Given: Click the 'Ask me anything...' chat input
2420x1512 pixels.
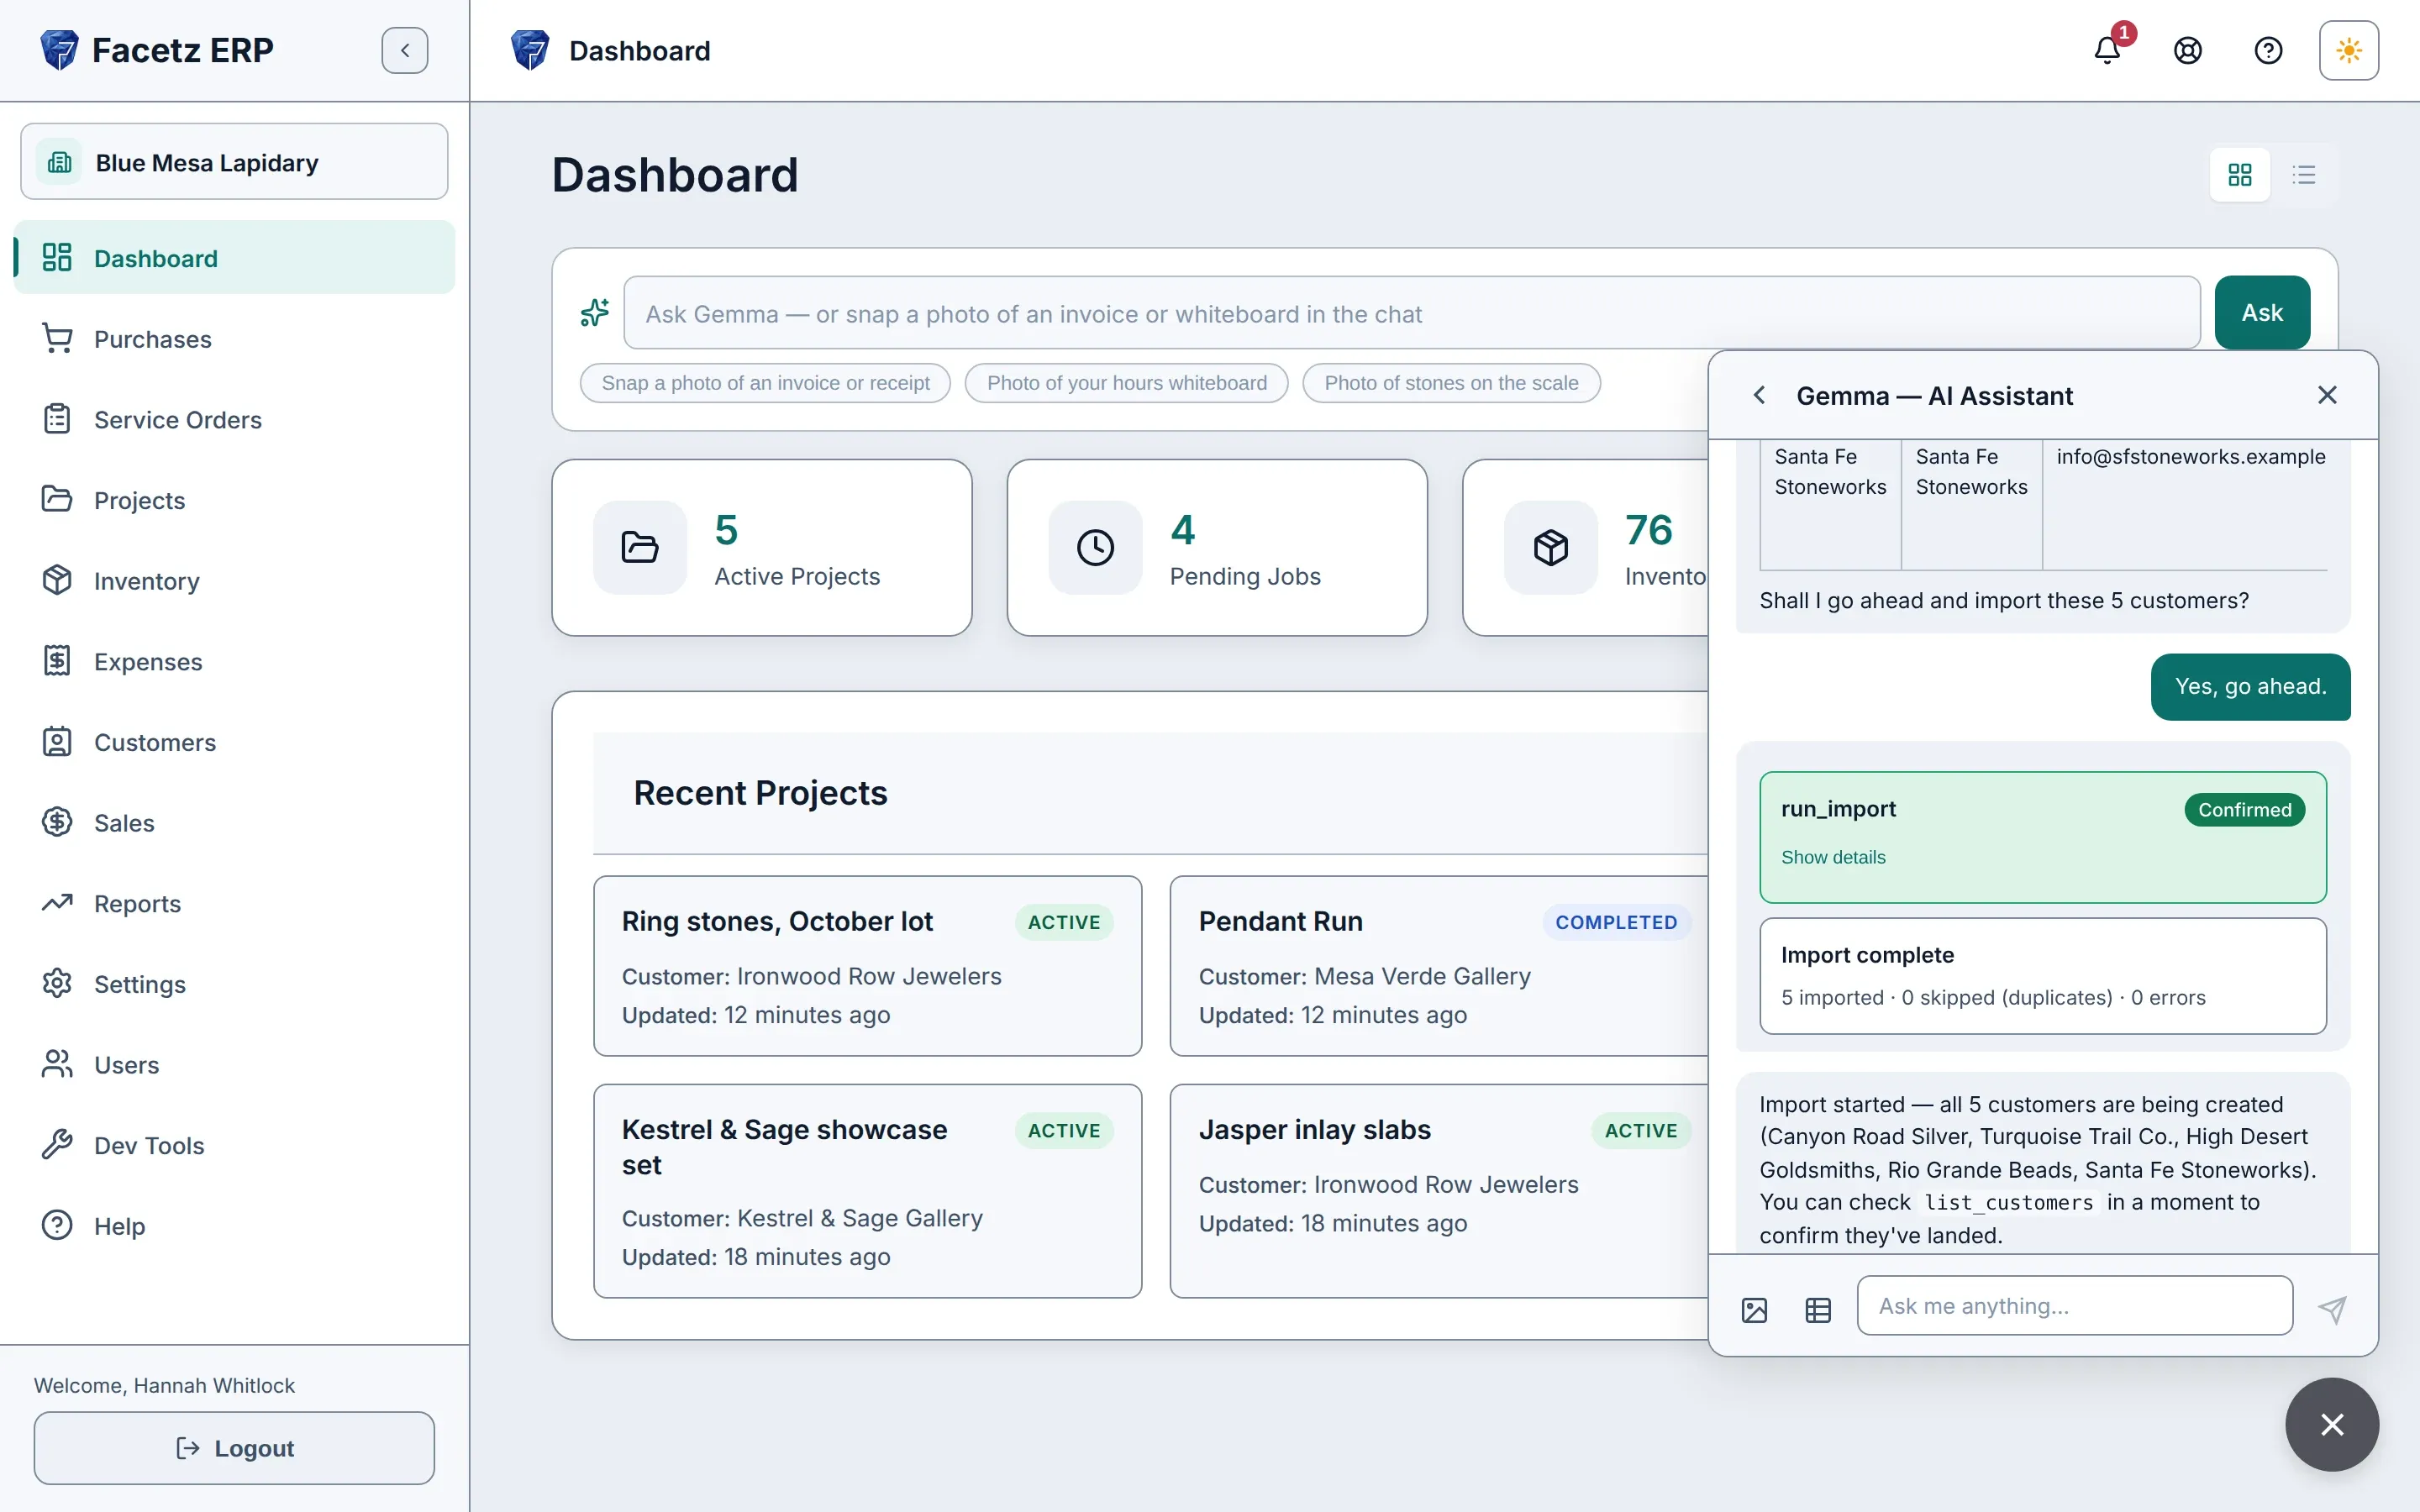Looking at the screenshot, I should (2075, 1306).
